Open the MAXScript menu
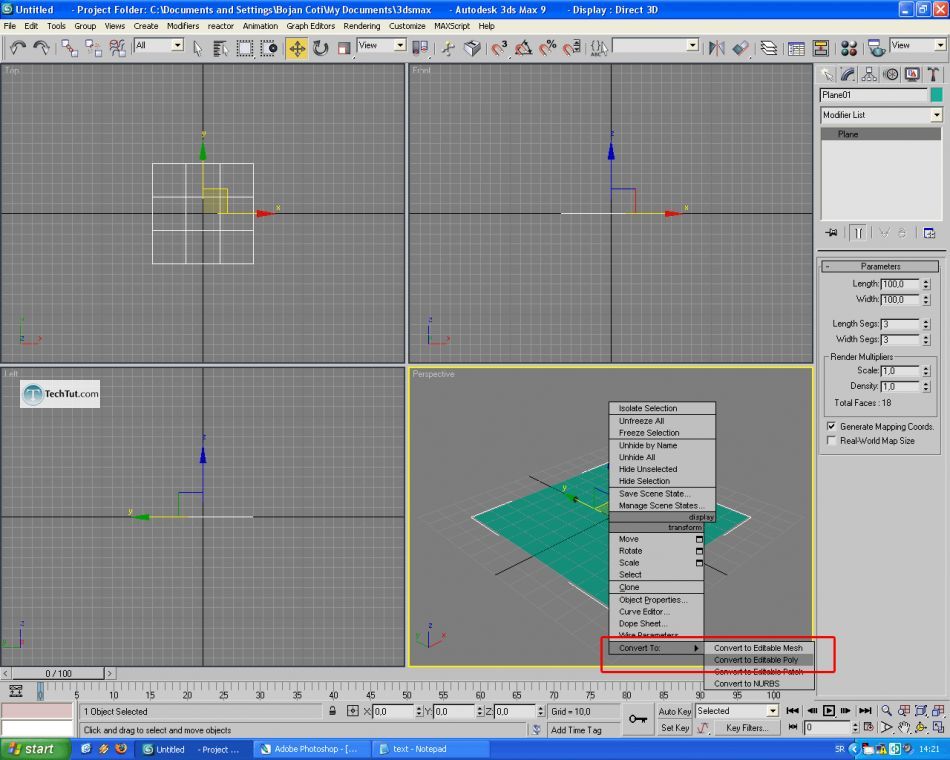The height and width of the screenshot is (760, 950). (x=451, y=26)
